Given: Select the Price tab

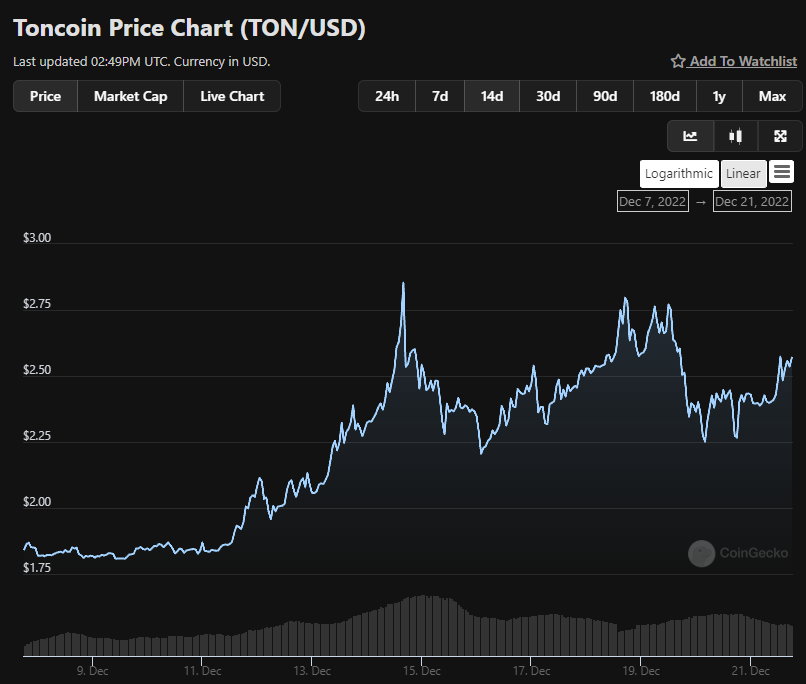Looking at the screenshot, I should tap(45, 96).
